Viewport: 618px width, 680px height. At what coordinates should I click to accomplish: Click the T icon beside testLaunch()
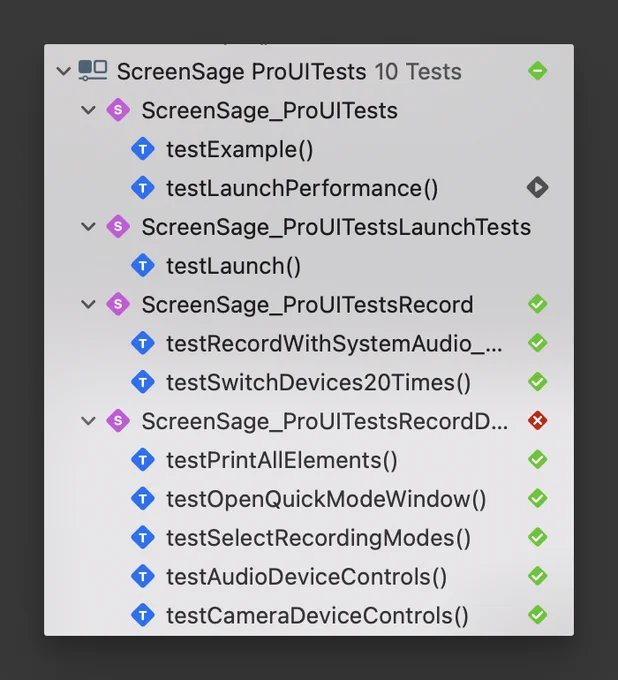pos(143,265)
